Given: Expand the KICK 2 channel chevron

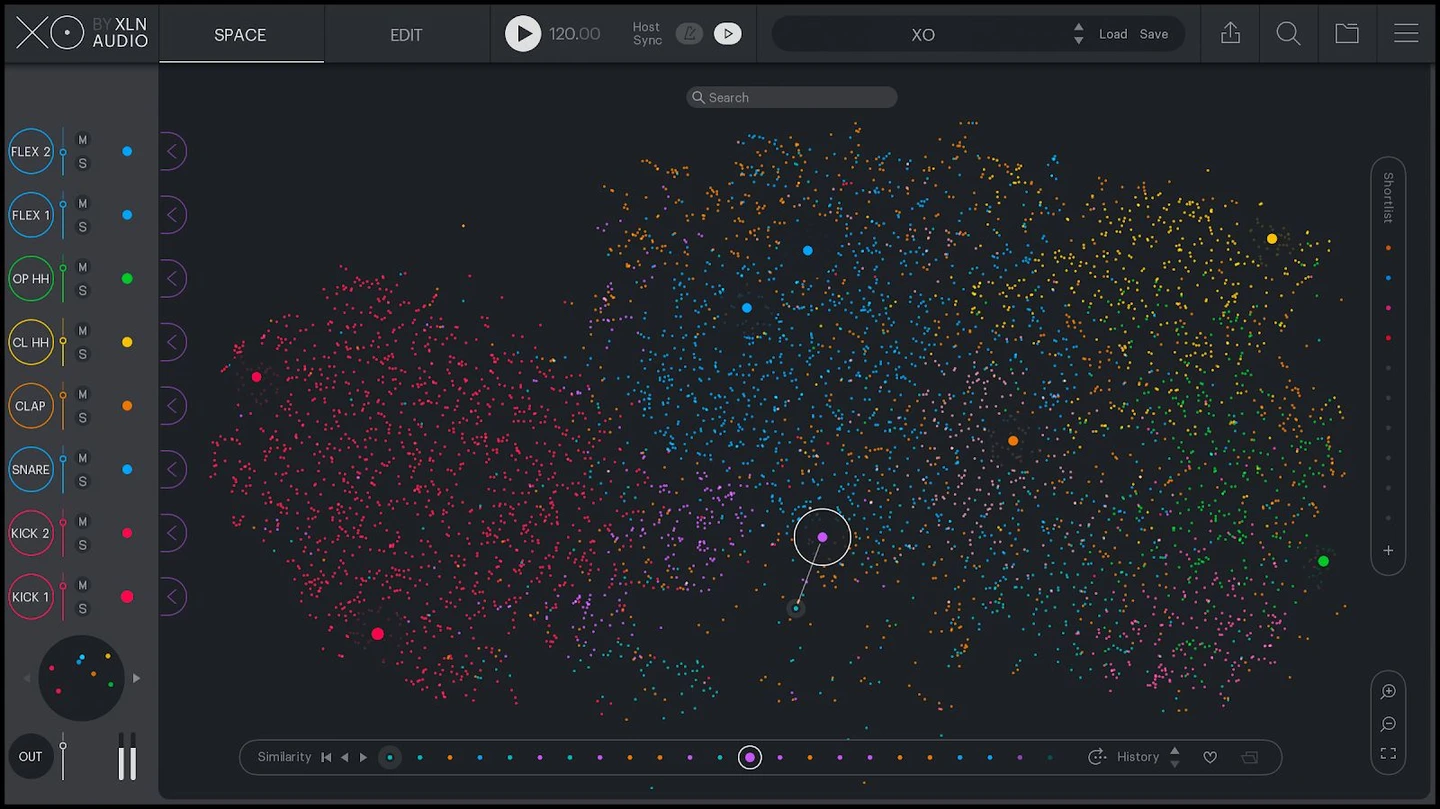Looking at the screenshot, I should pos(172,533).
